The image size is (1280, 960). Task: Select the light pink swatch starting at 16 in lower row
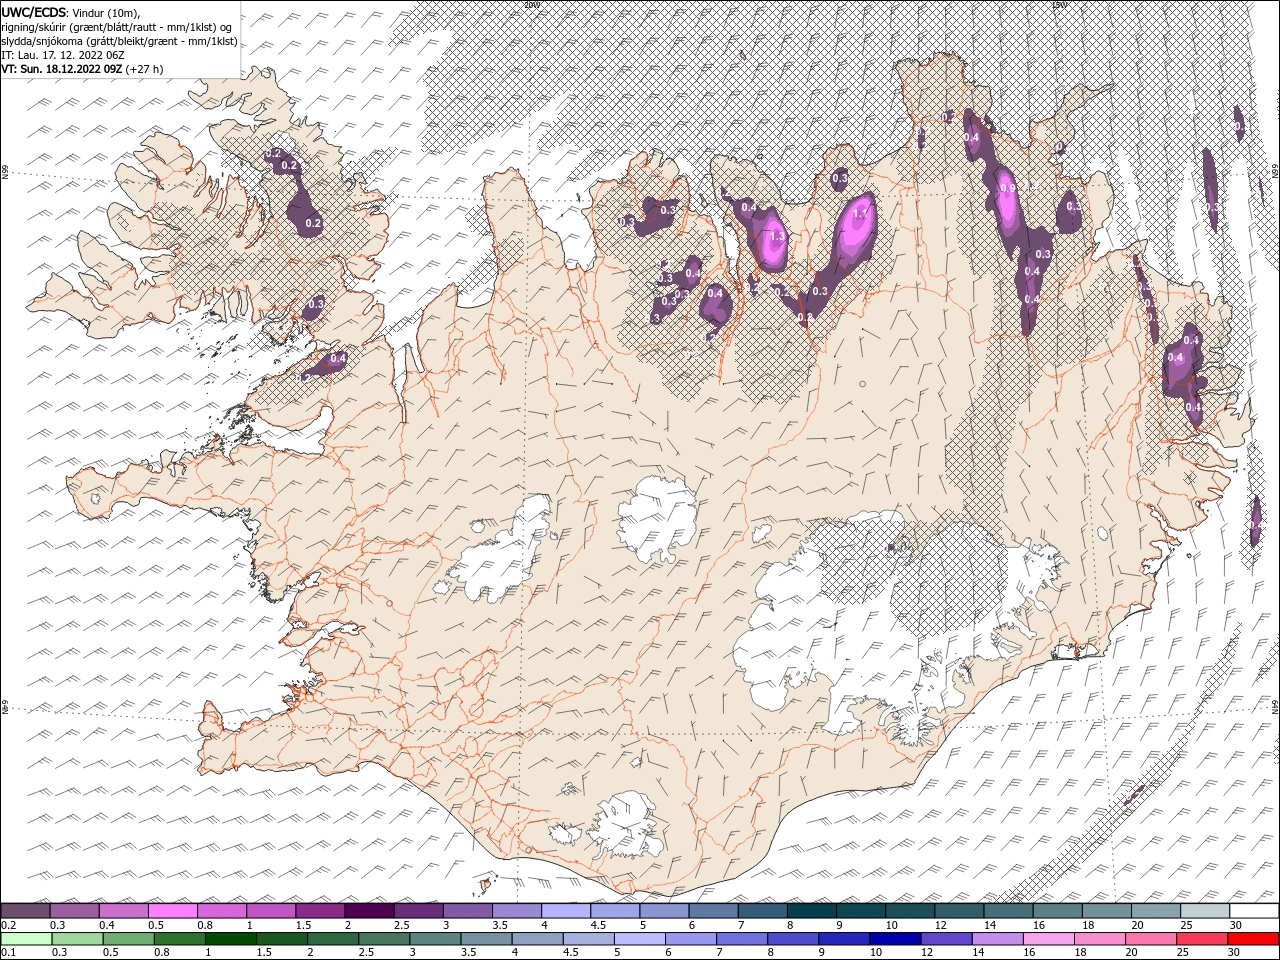click(1047, 939)
